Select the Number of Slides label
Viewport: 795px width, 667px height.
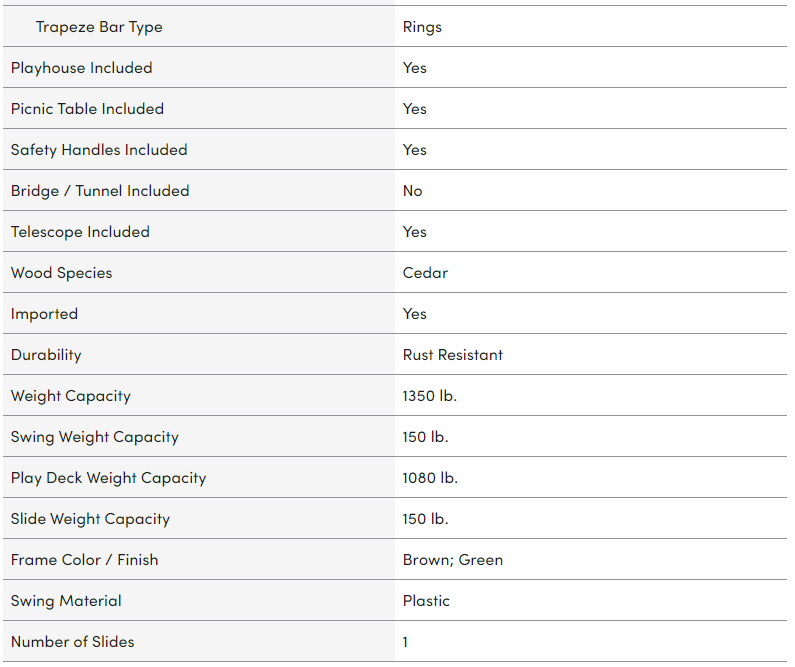pyautogui.click(x=72, y=642)
